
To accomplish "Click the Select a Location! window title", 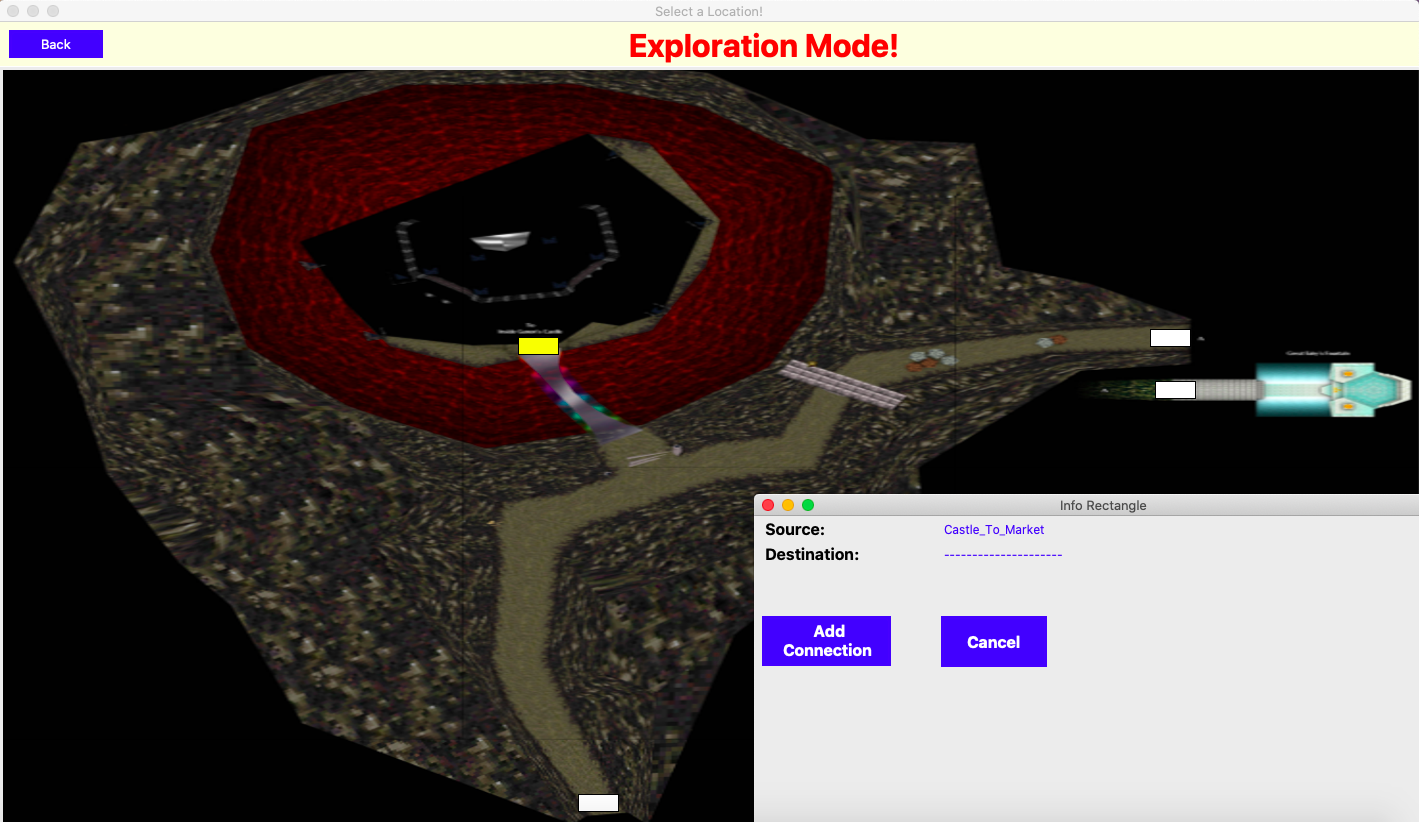I will [x=708, y=11].
